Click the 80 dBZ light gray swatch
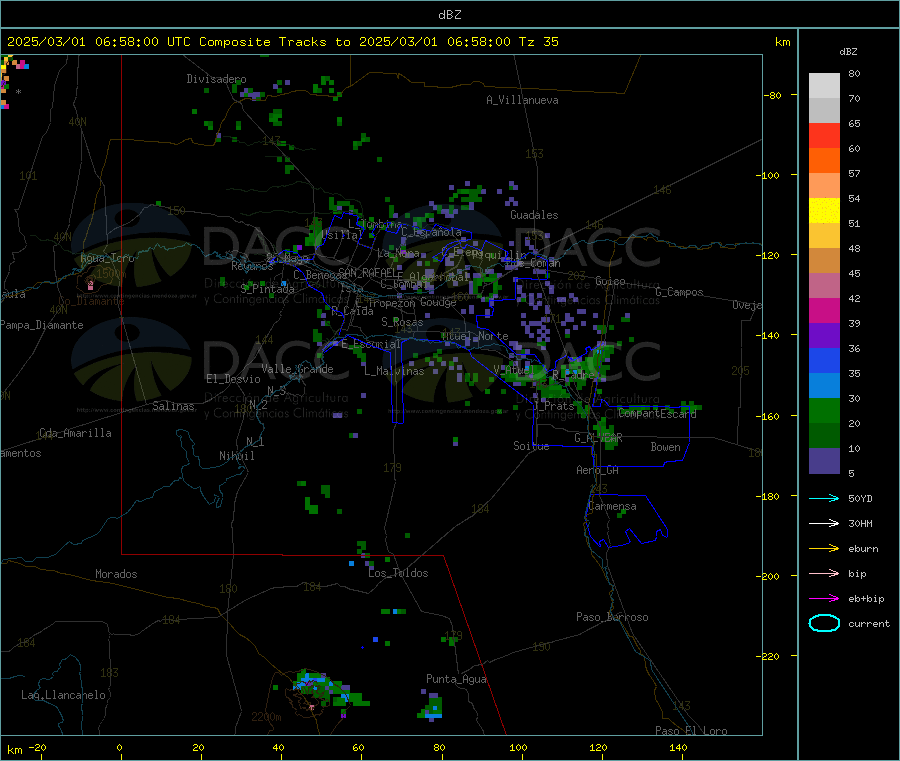Viewport: 900px width, 761px height. [x=824, y=86]
